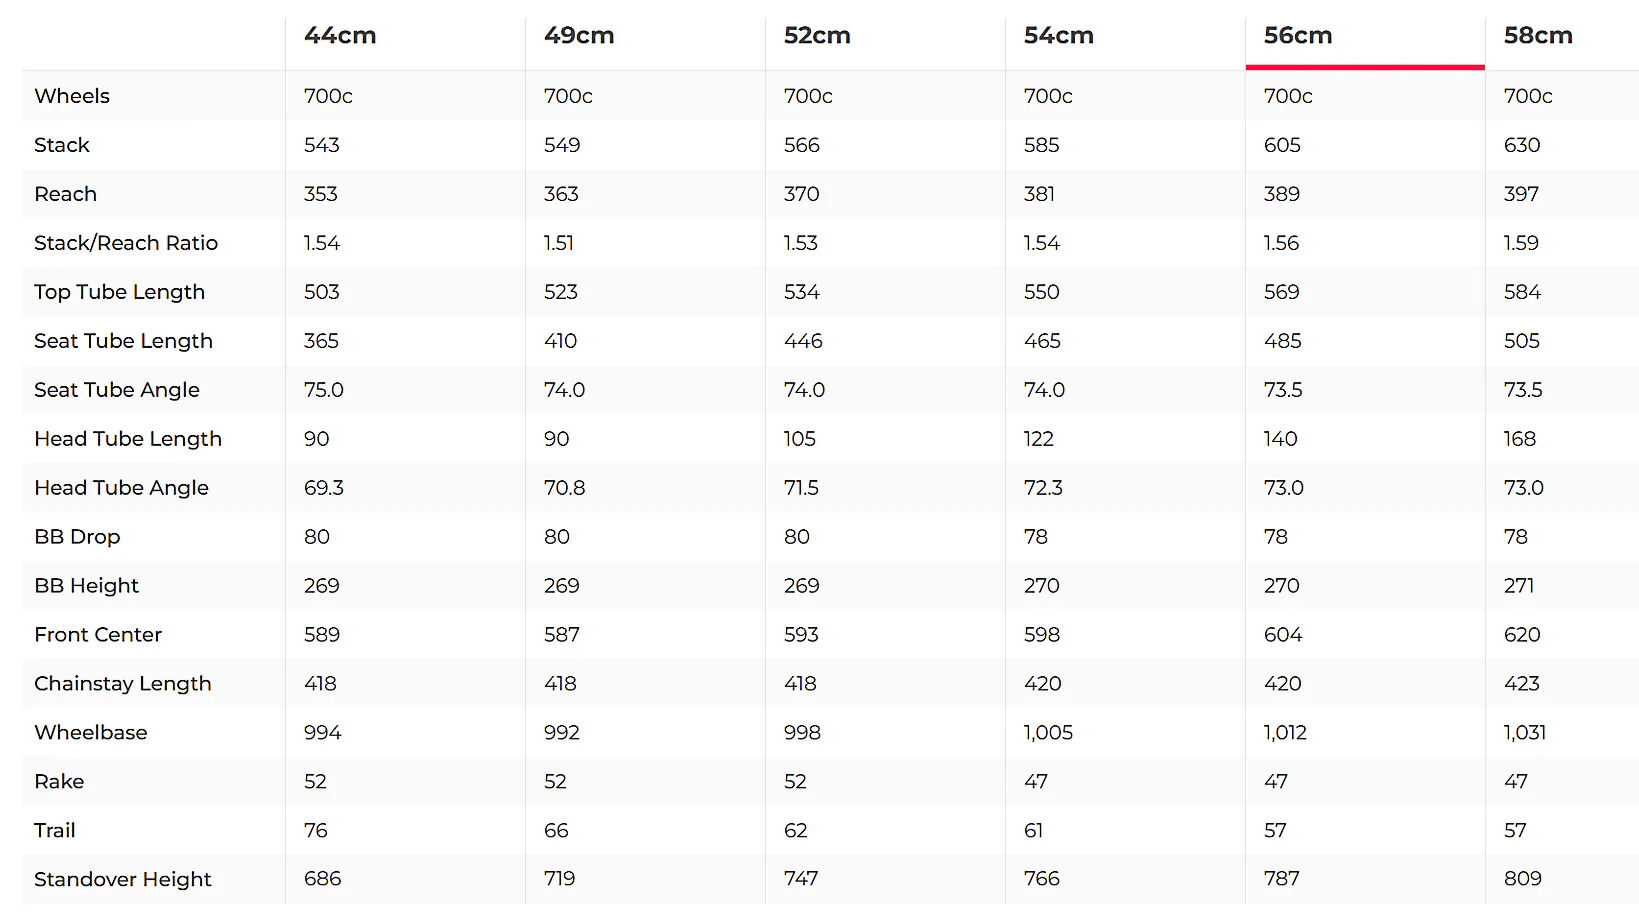Click the Chainstay Length row label
The width and height of the screenshot is (1639, 922).
point(123,684)
